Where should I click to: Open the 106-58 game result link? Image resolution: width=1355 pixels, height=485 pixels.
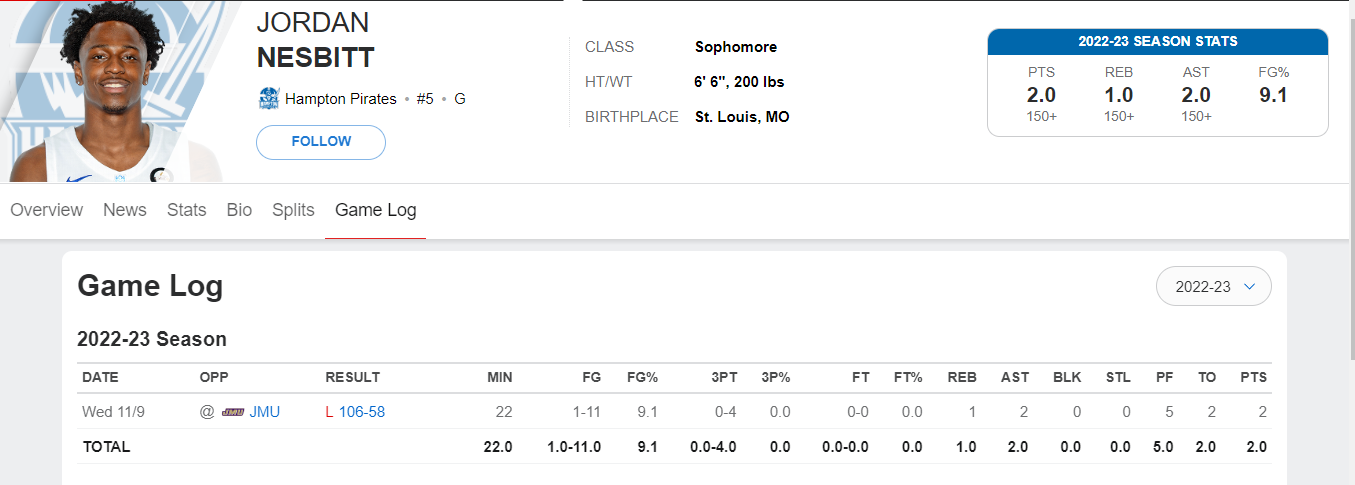point(362,411)
